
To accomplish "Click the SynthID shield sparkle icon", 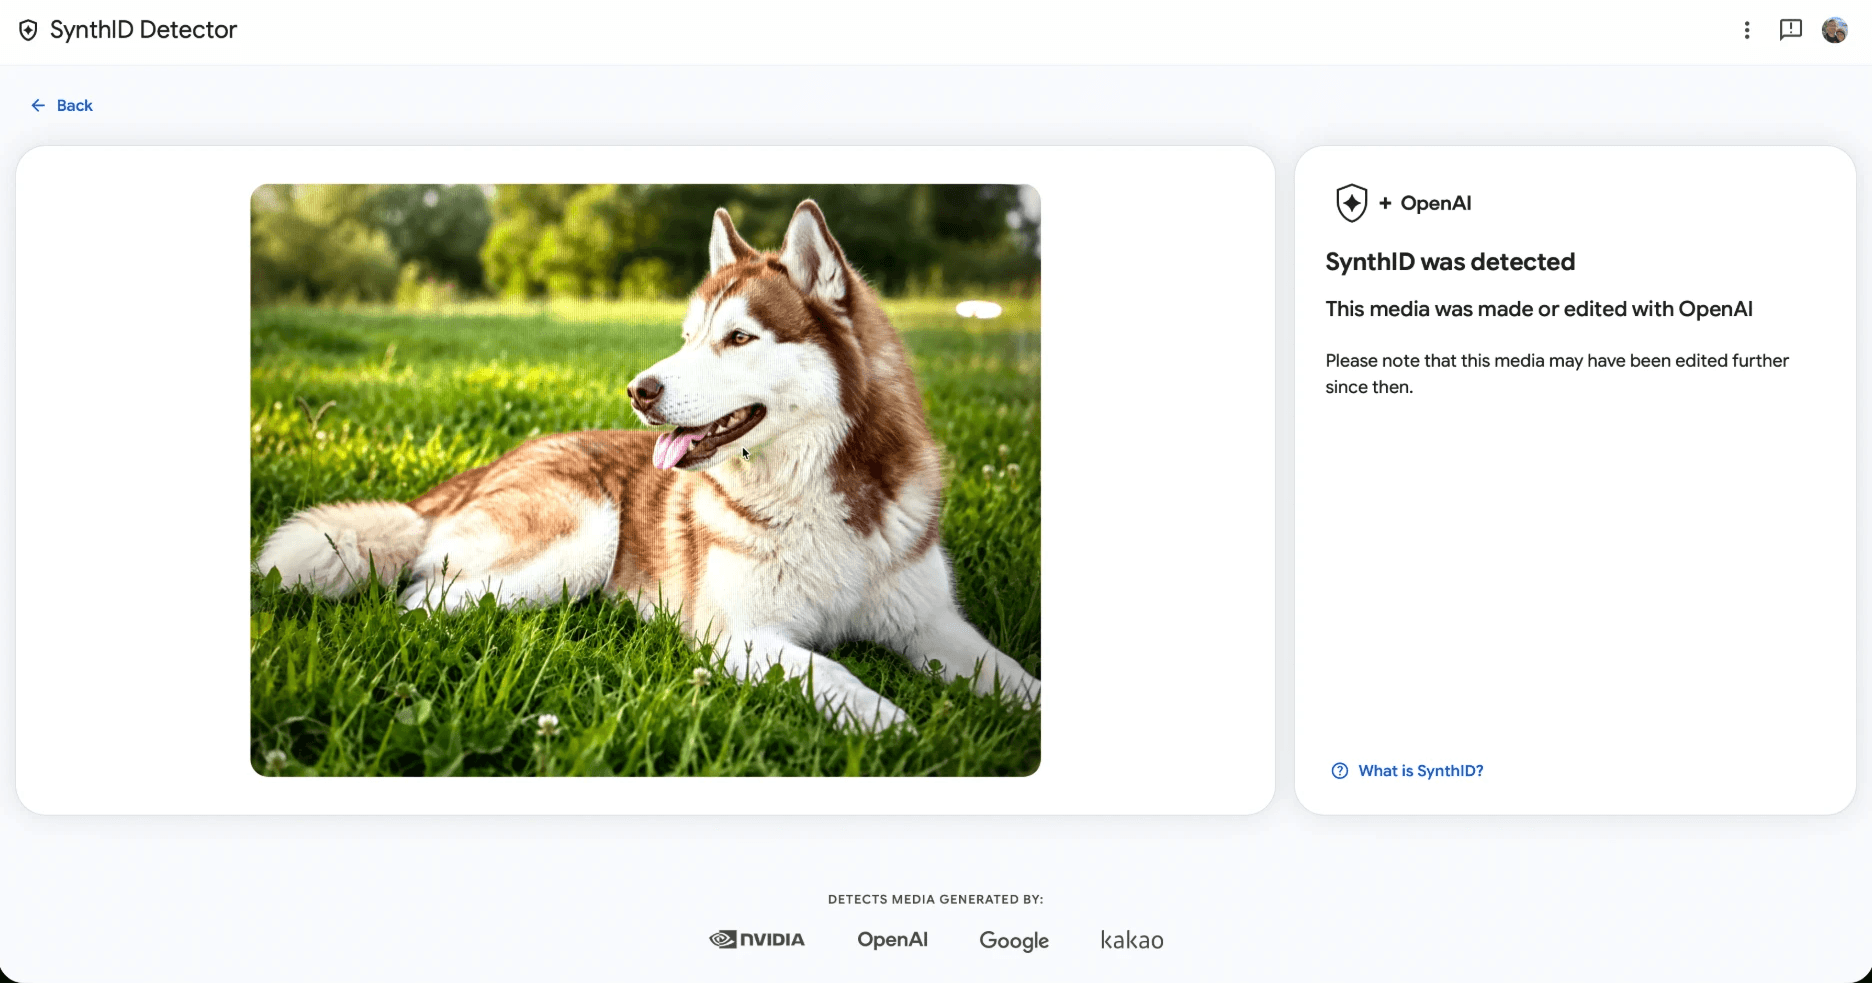I will click(1351, 203).
